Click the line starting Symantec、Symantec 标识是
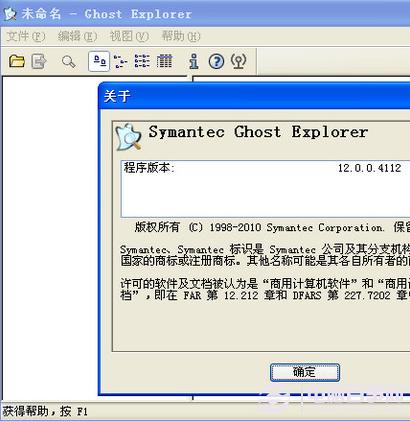Image resolution: width=410 pixels, height=421 pixels. tap(265, 249)
